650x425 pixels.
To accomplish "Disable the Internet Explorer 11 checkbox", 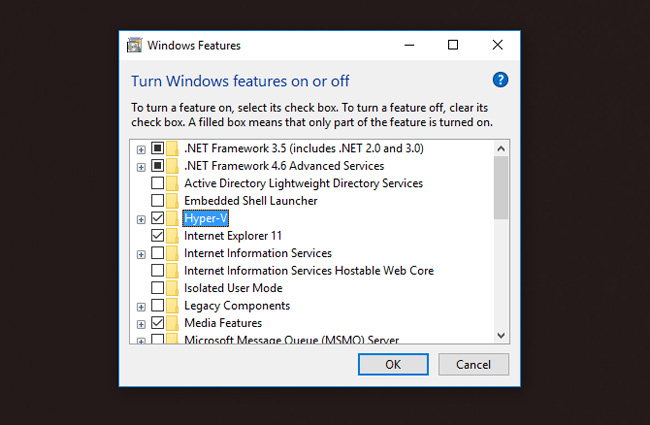I will (157, 236).
